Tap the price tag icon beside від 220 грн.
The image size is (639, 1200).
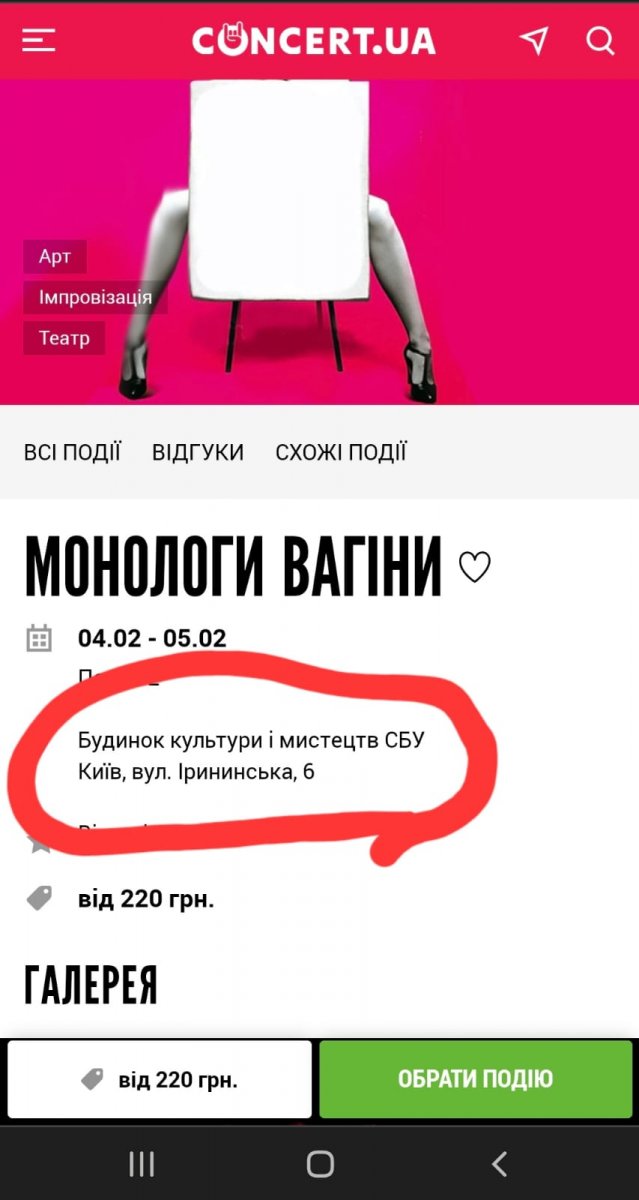tap(39, 898)
